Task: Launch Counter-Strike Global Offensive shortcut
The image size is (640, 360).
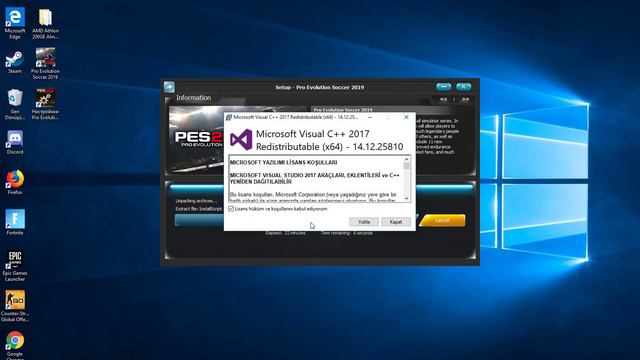Action: pos(15,306)
